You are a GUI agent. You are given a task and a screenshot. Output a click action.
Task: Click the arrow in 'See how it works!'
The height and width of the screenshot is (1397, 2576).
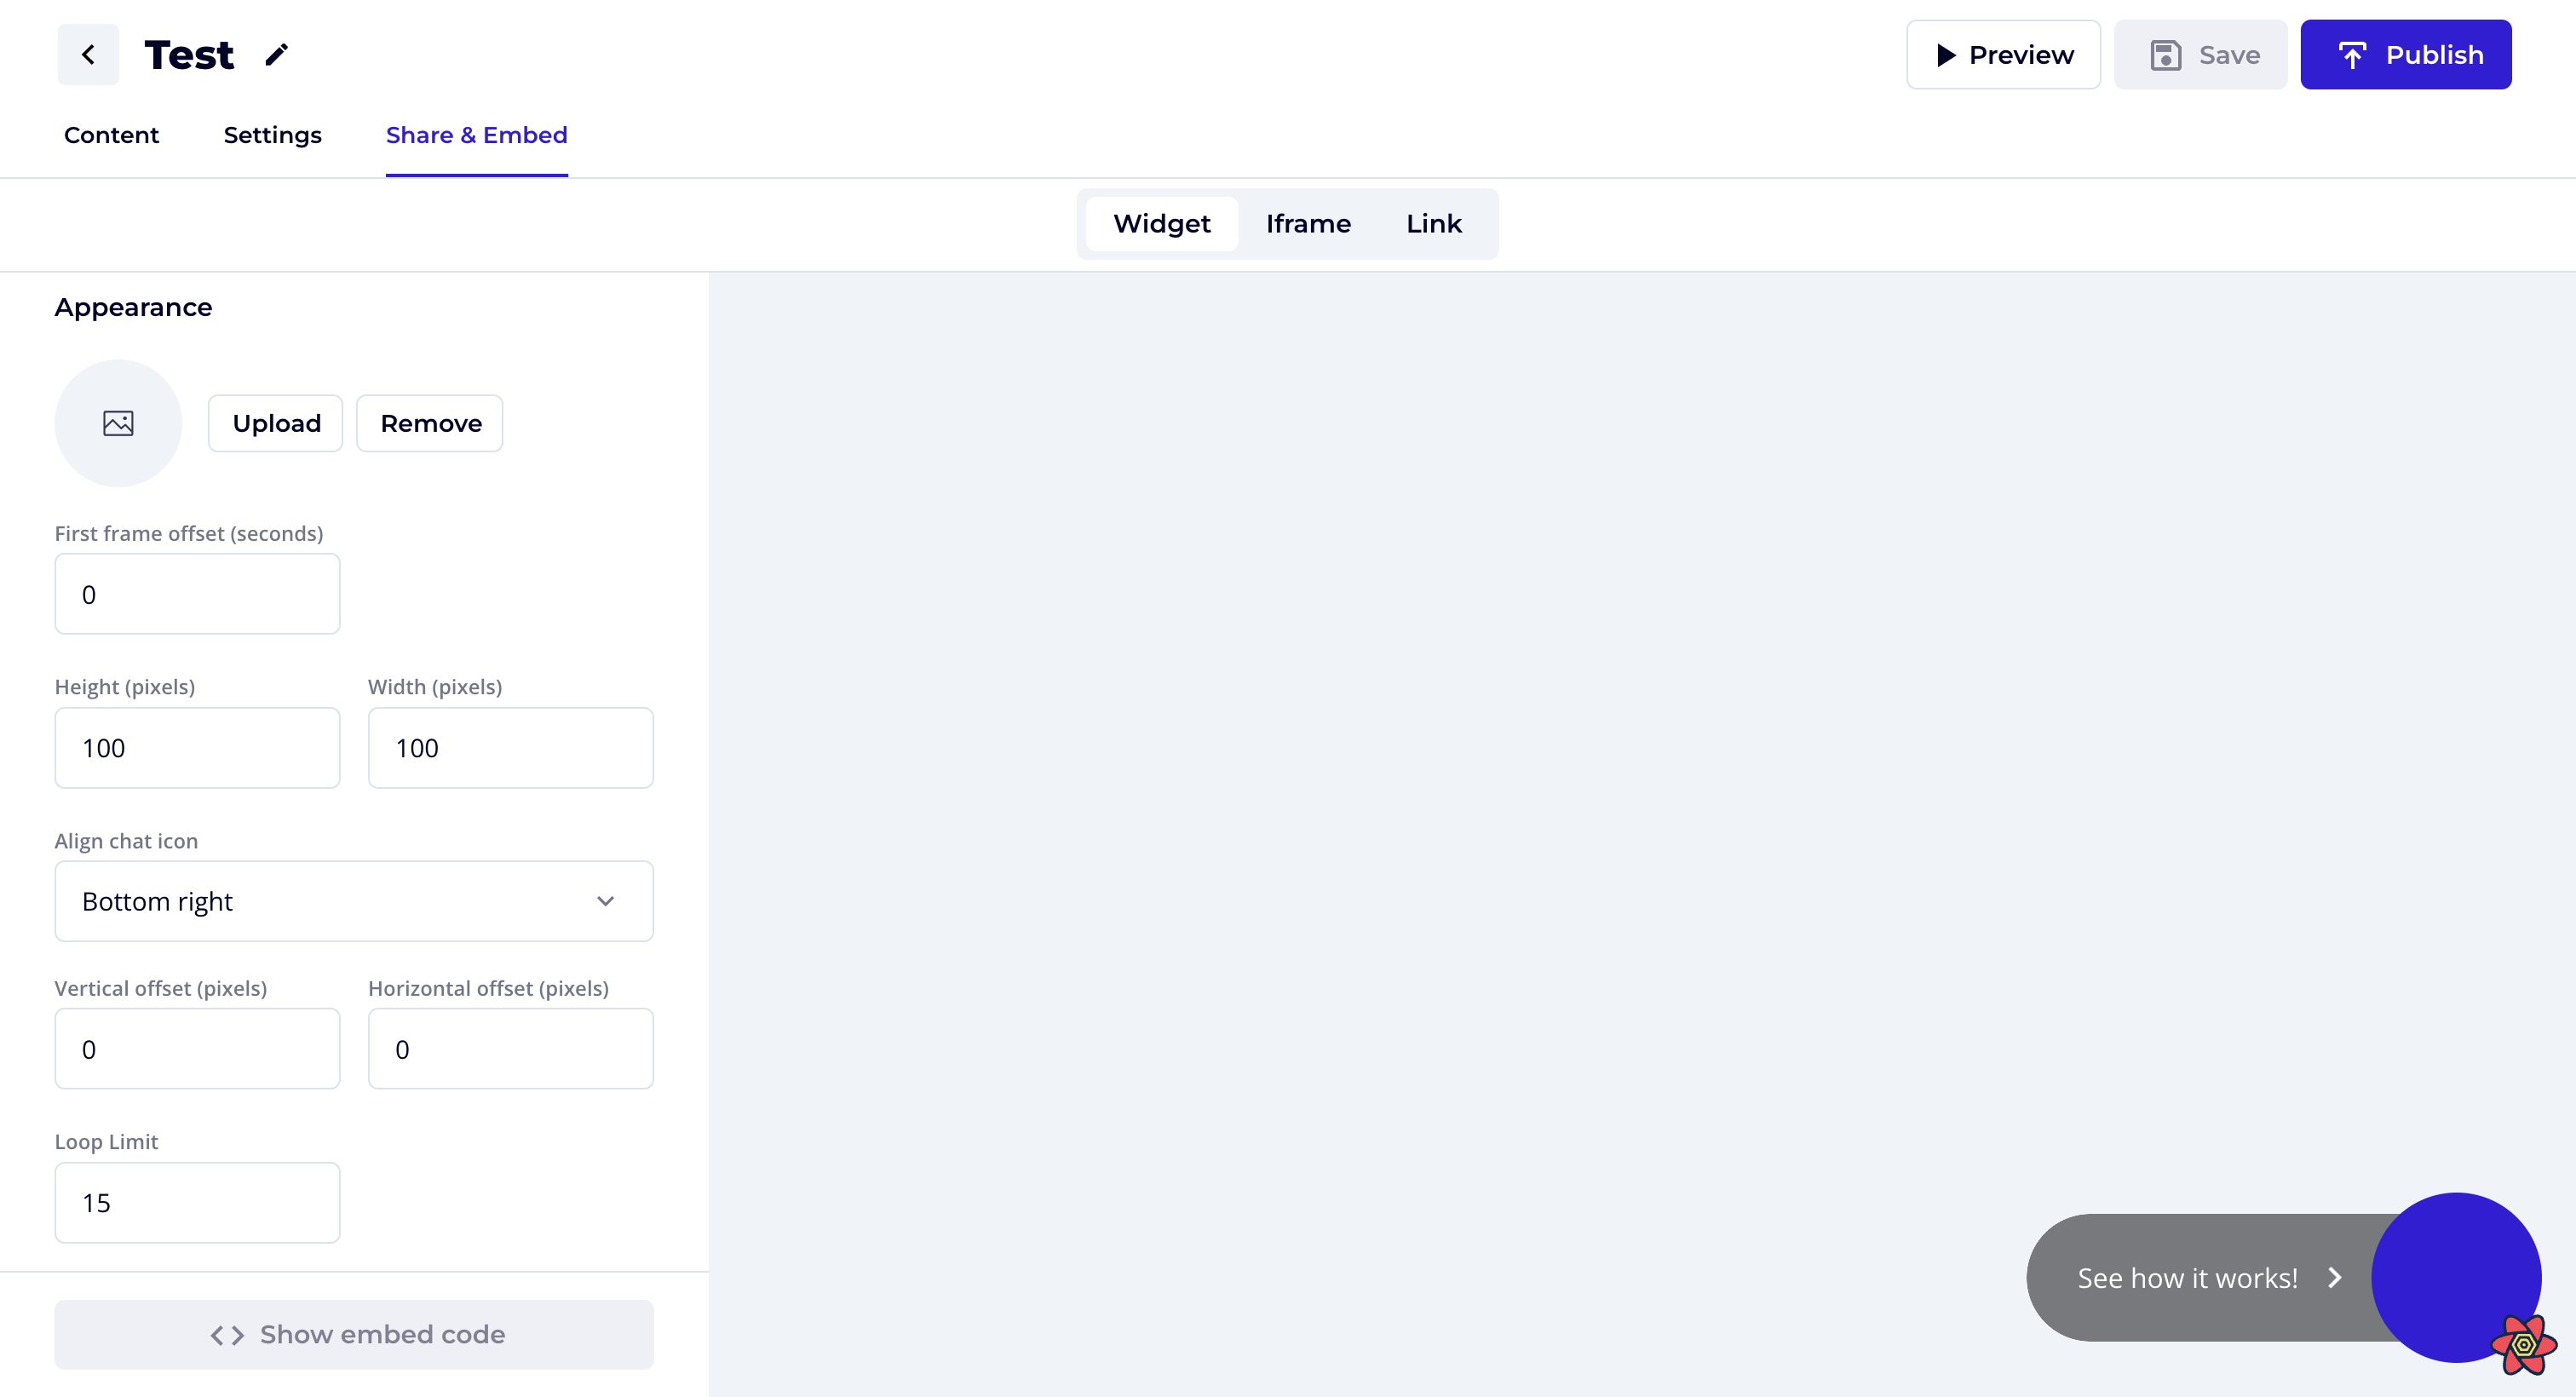(x=2335, y=1278)
